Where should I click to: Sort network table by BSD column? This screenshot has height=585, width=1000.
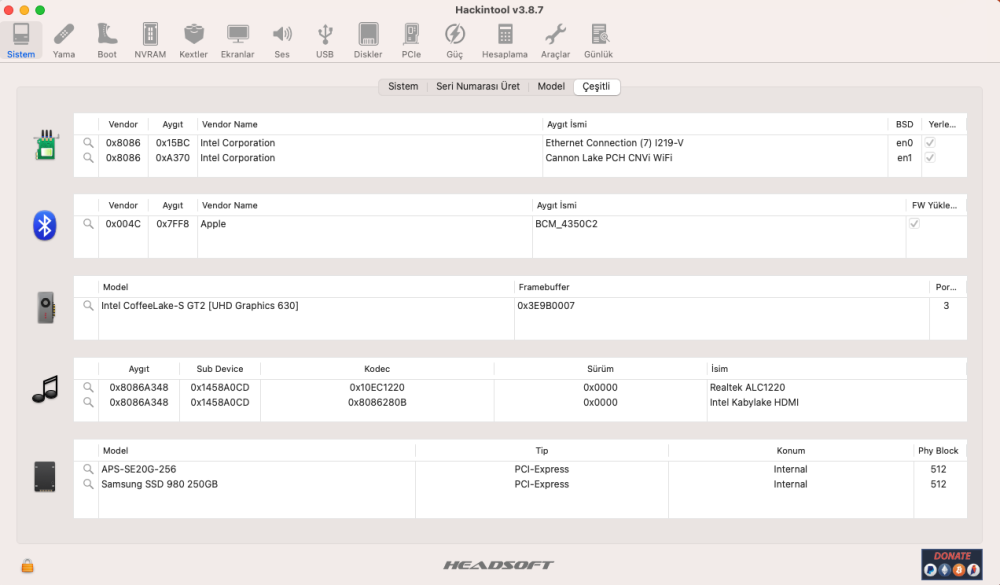click(x=904, y=124)
